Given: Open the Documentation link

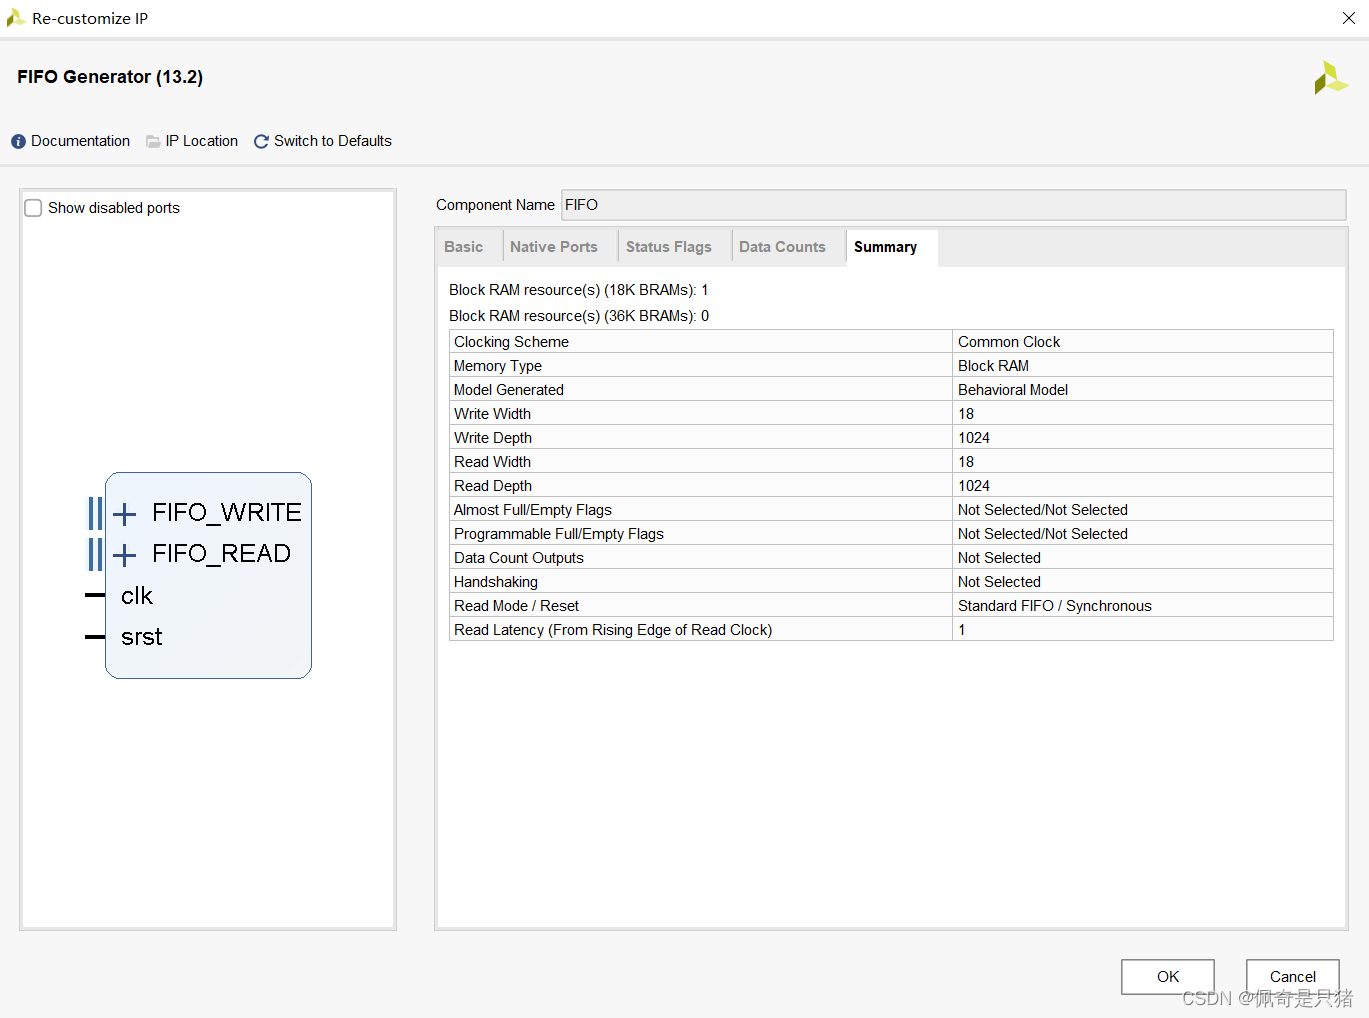Looking at the screenshot, I should (80, 141).
